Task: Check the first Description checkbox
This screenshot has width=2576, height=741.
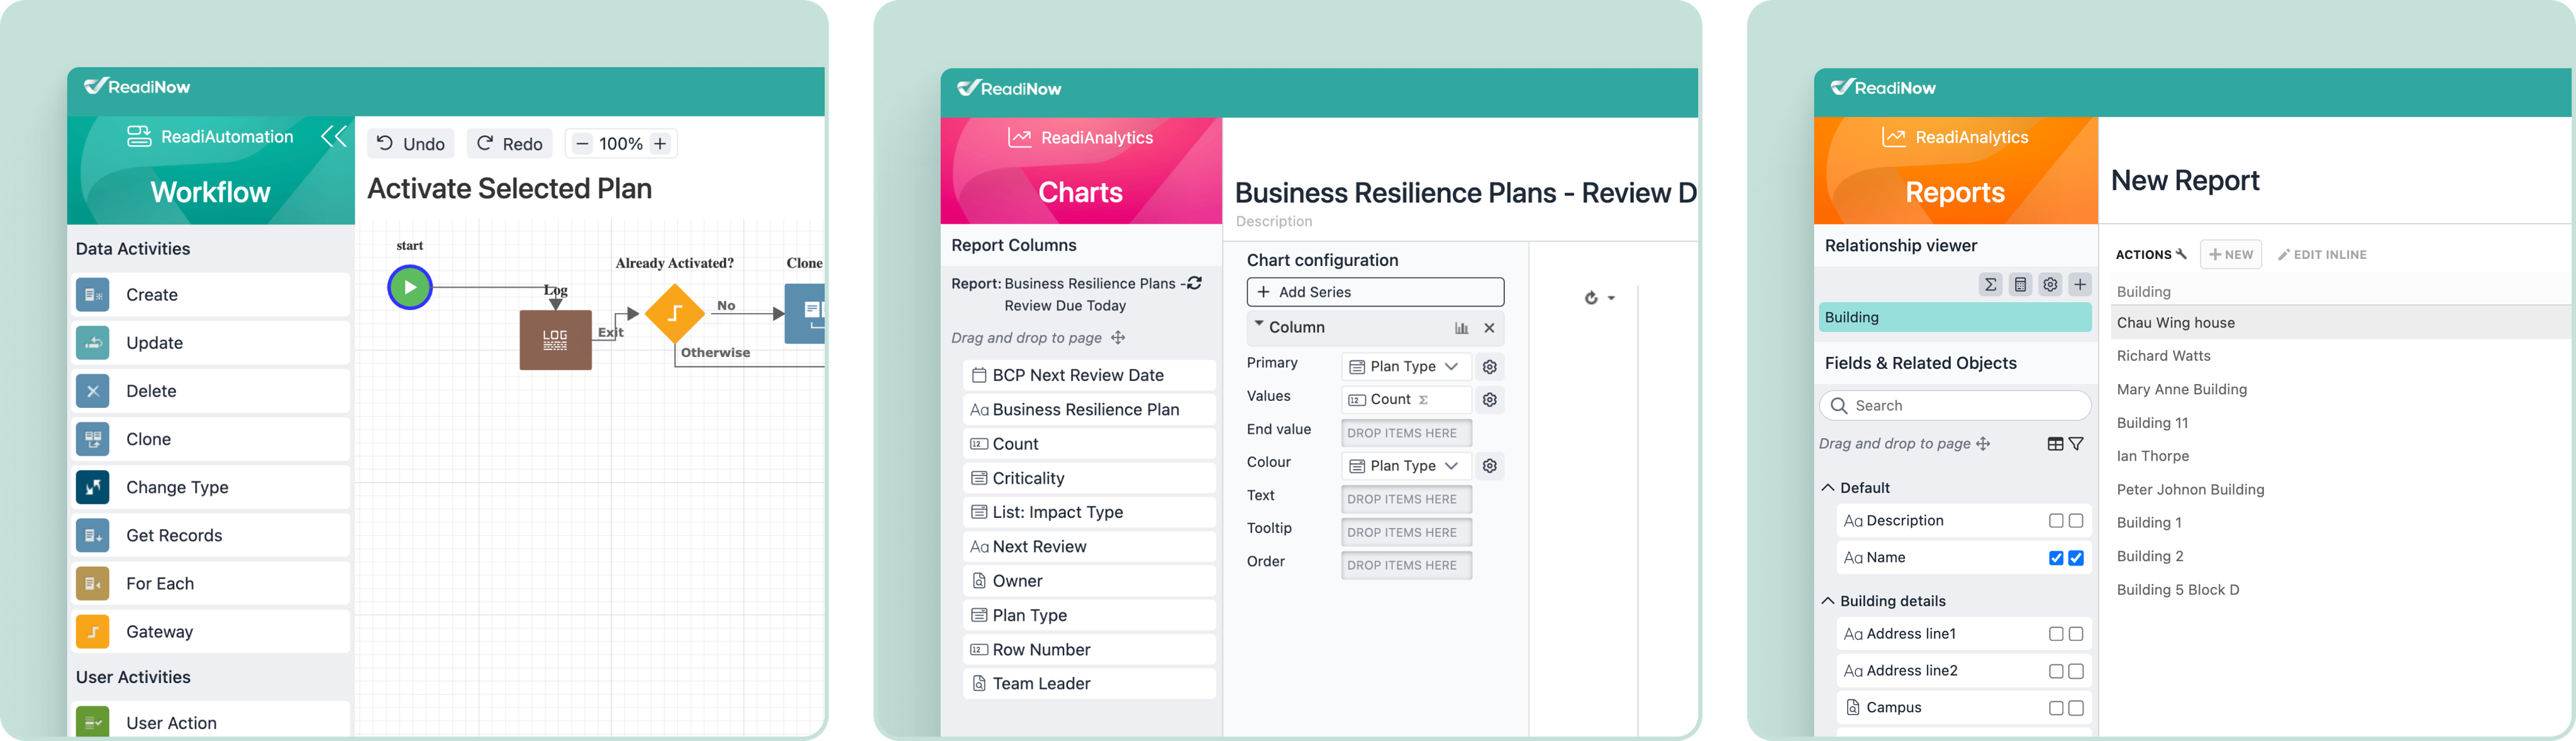Action: [x=2055, y=521]
